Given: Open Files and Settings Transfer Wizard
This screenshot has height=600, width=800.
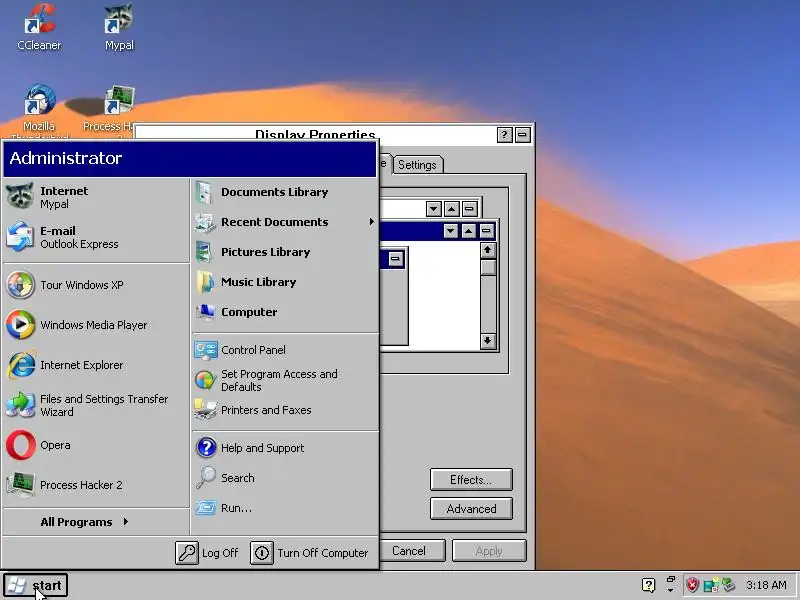Looking at the screenshot, I should [96, 405].
